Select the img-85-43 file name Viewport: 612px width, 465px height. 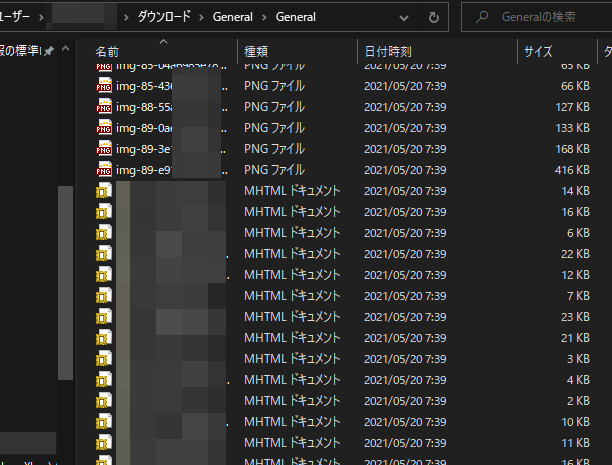point(172,86)
